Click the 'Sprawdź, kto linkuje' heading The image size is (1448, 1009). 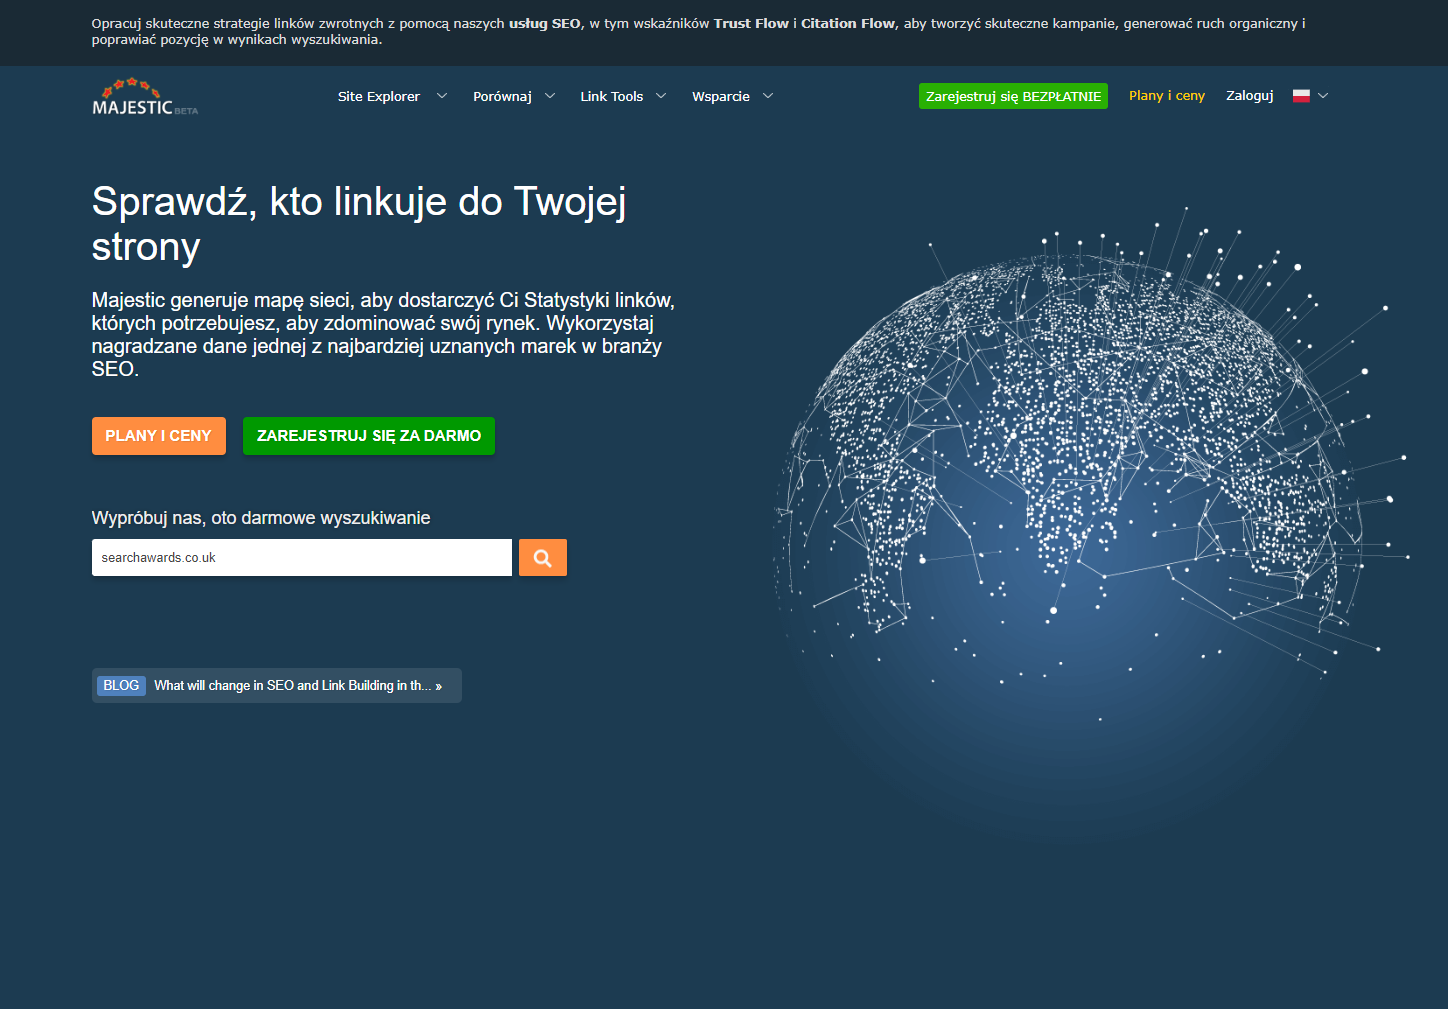pos(359,224)
